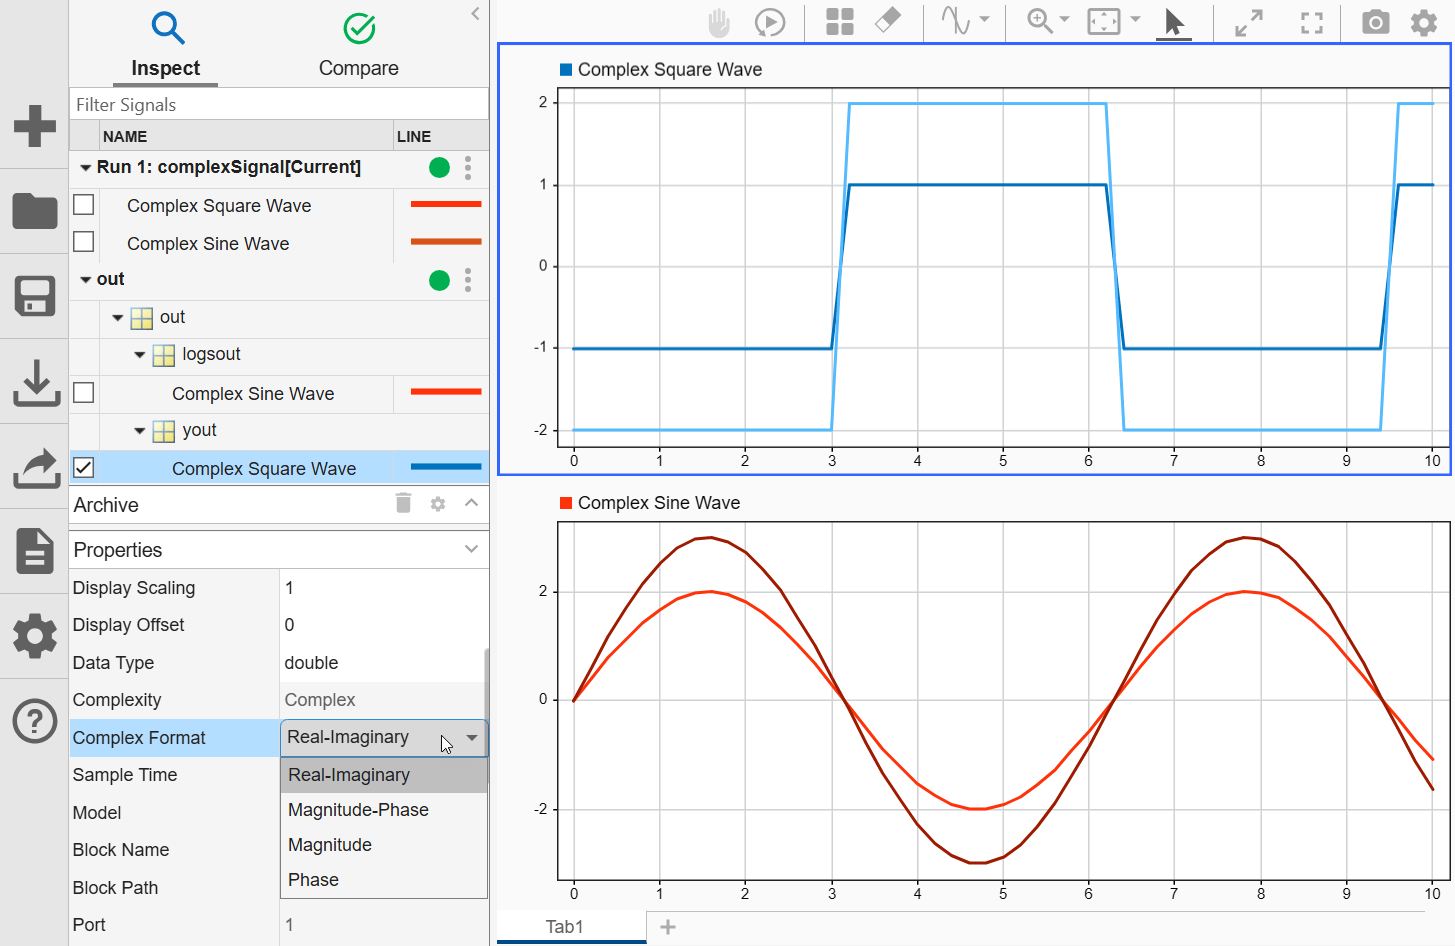The width and height of the screenshot is (1455, 946).
Task: Open the fit to view dropdown arrow
Action: [1135, 20]
